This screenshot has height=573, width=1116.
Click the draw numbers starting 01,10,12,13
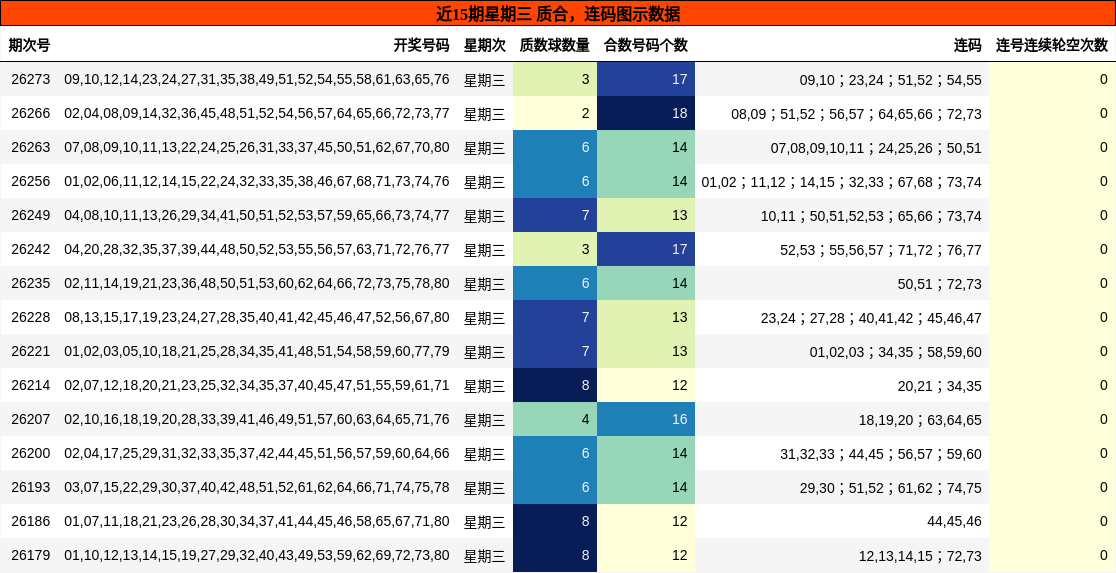[257, 555]
